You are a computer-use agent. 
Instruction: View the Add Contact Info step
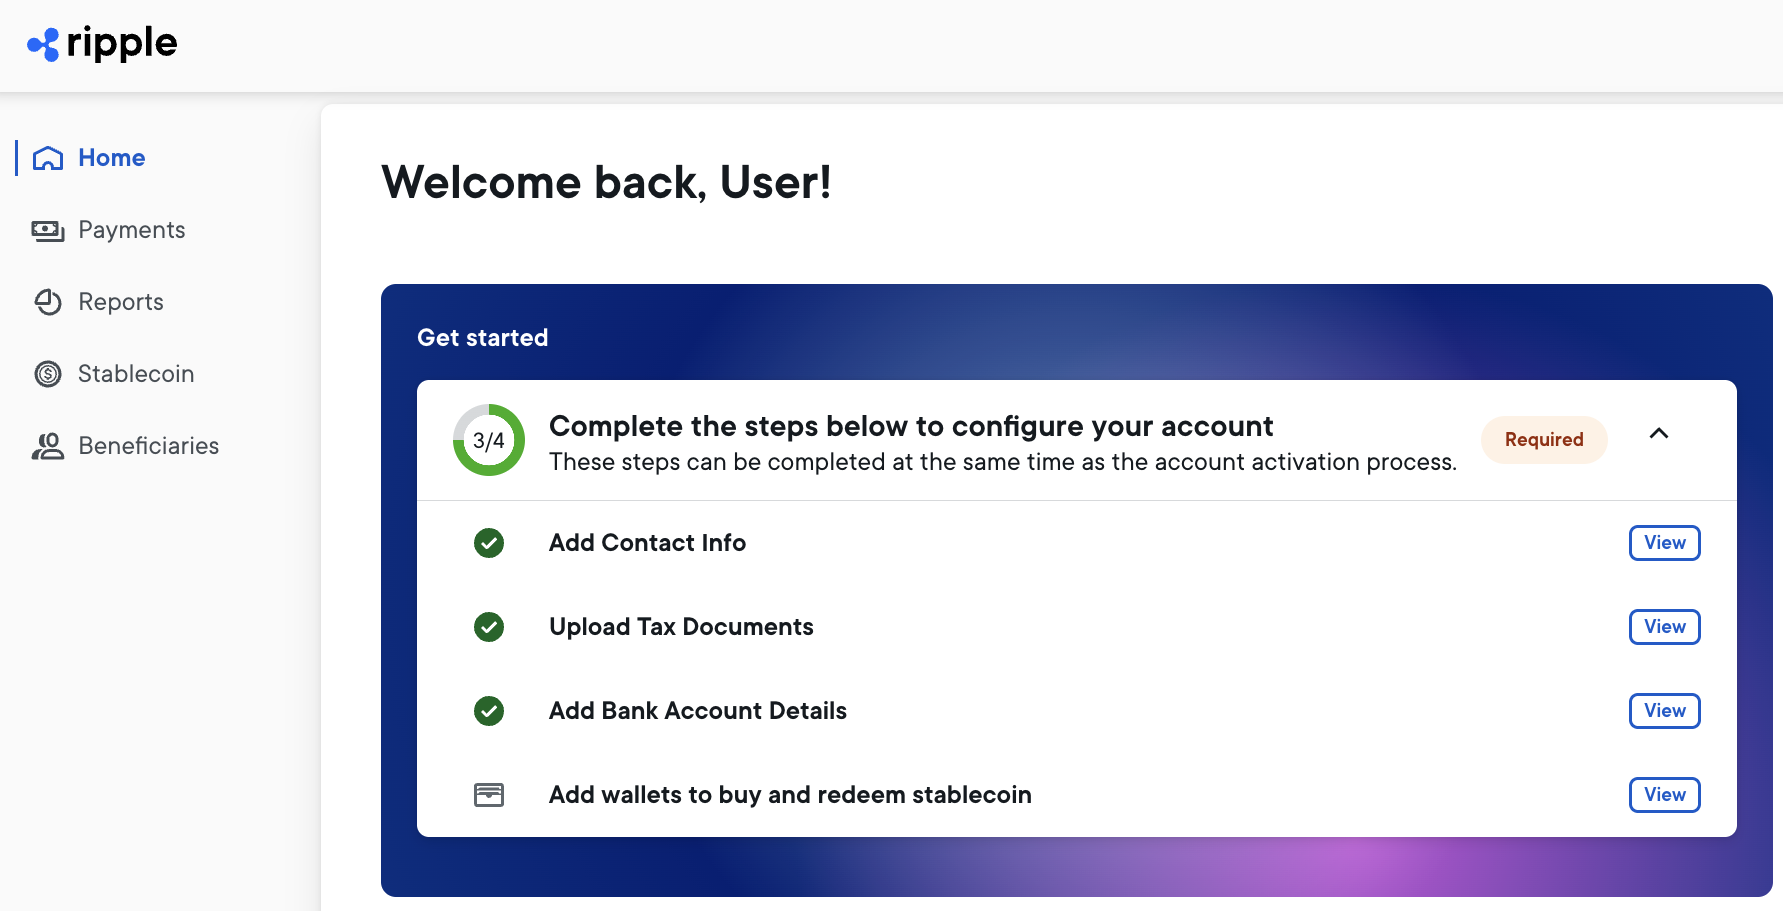point(1664,543)
